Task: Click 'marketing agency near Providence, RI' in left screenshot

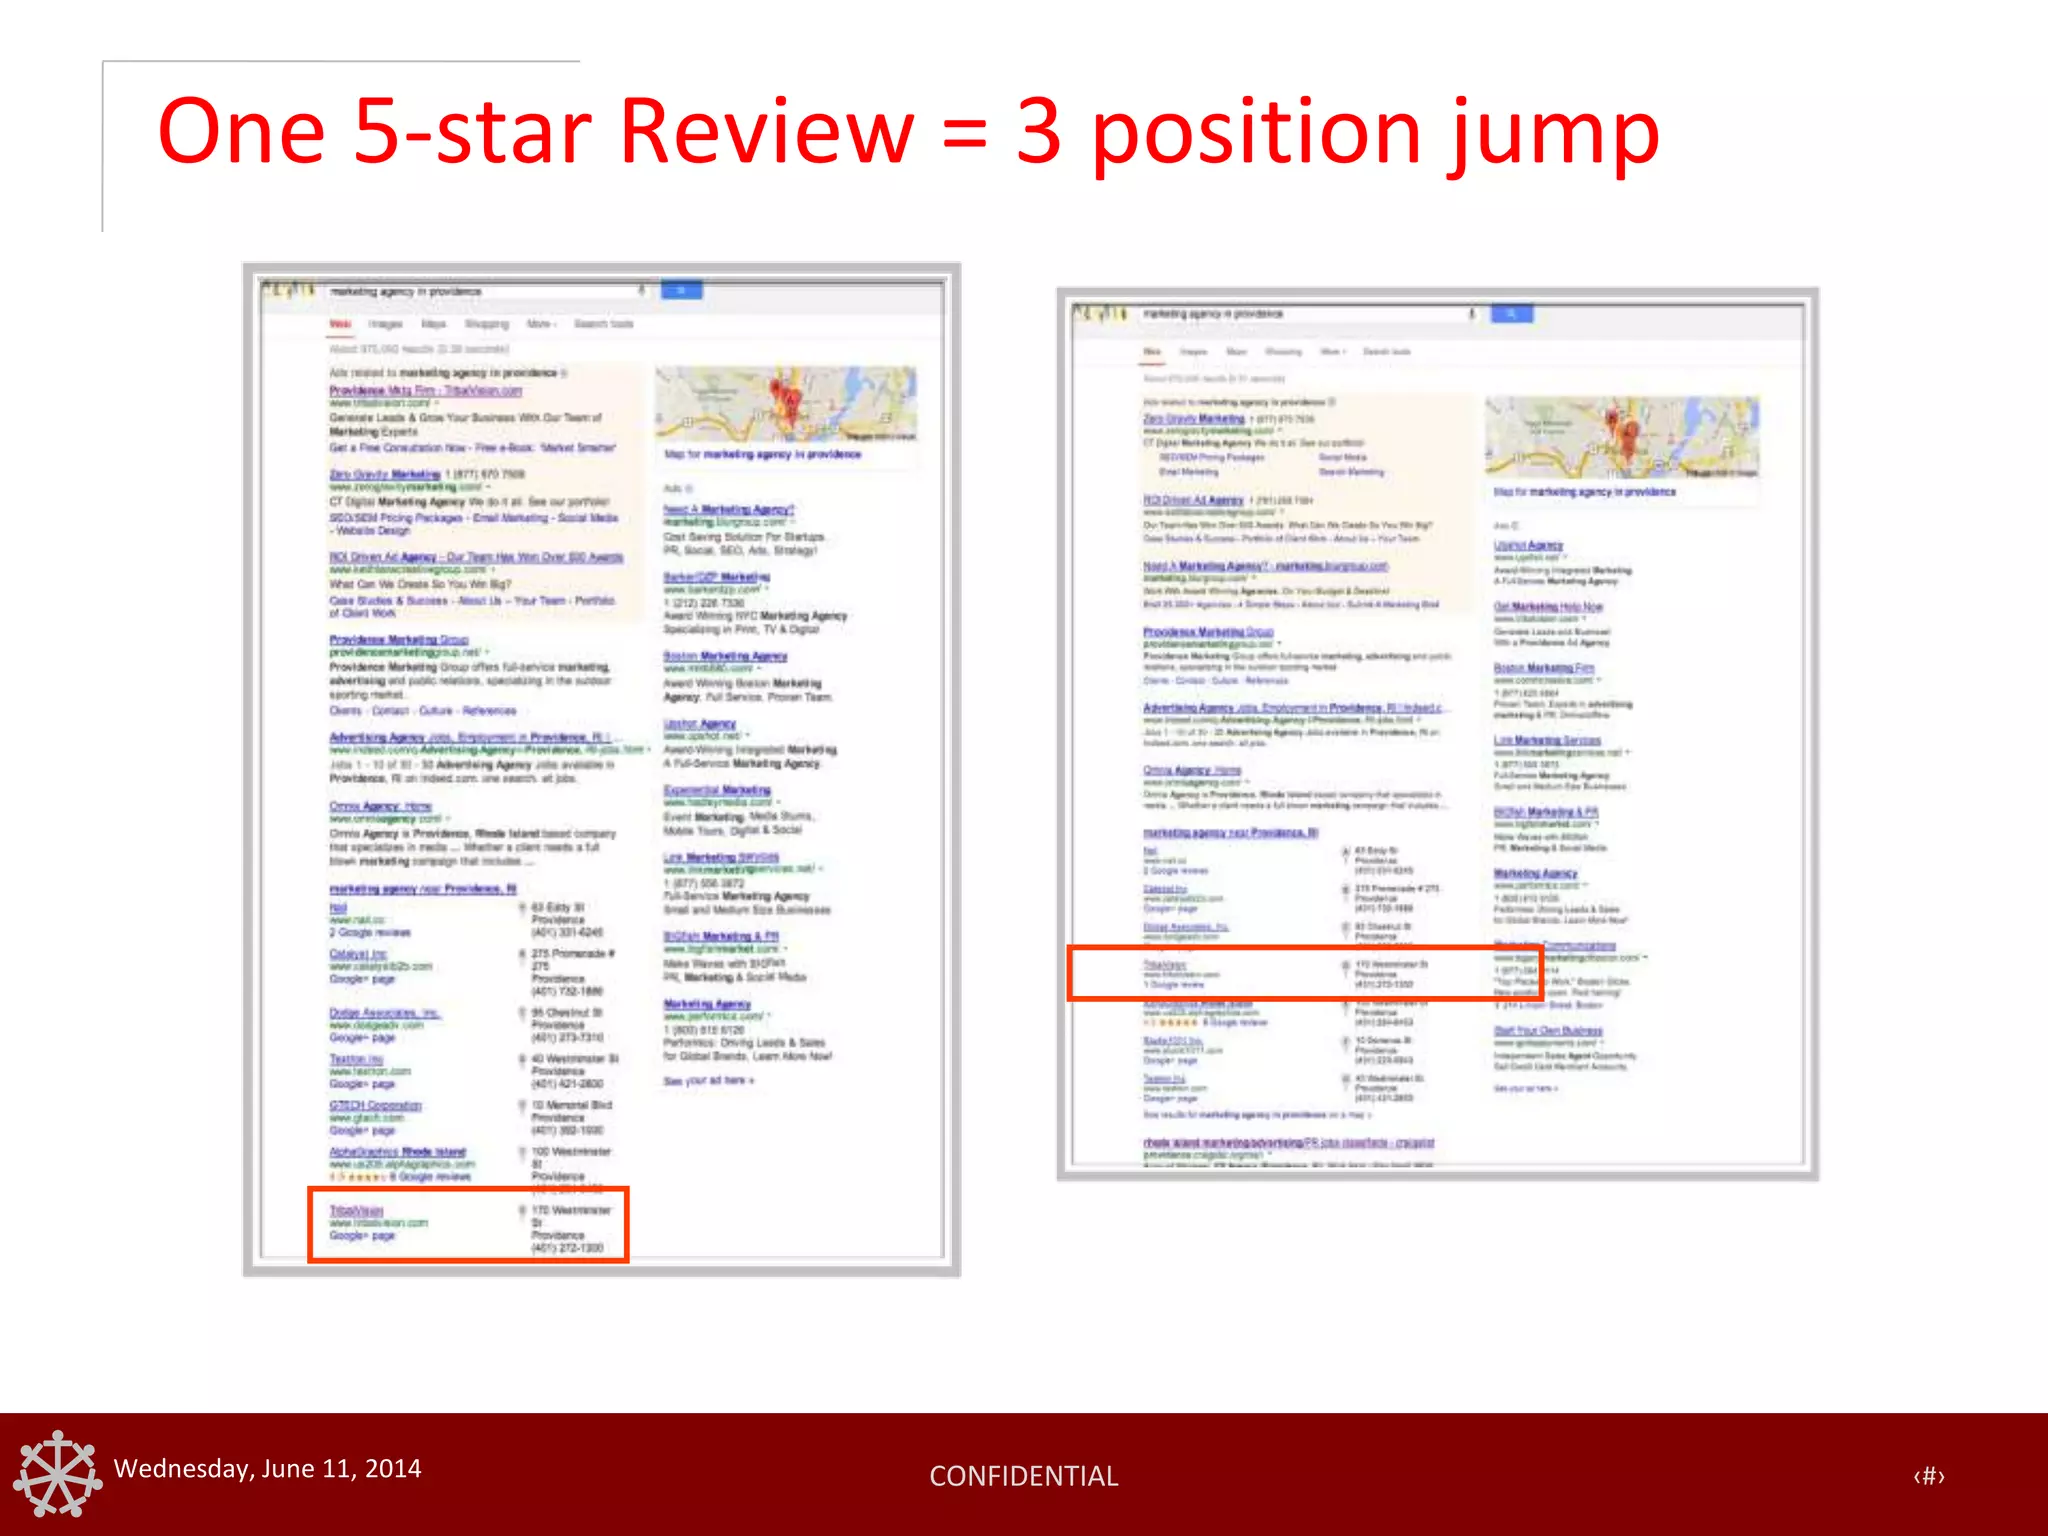Action: click(423, 889)
